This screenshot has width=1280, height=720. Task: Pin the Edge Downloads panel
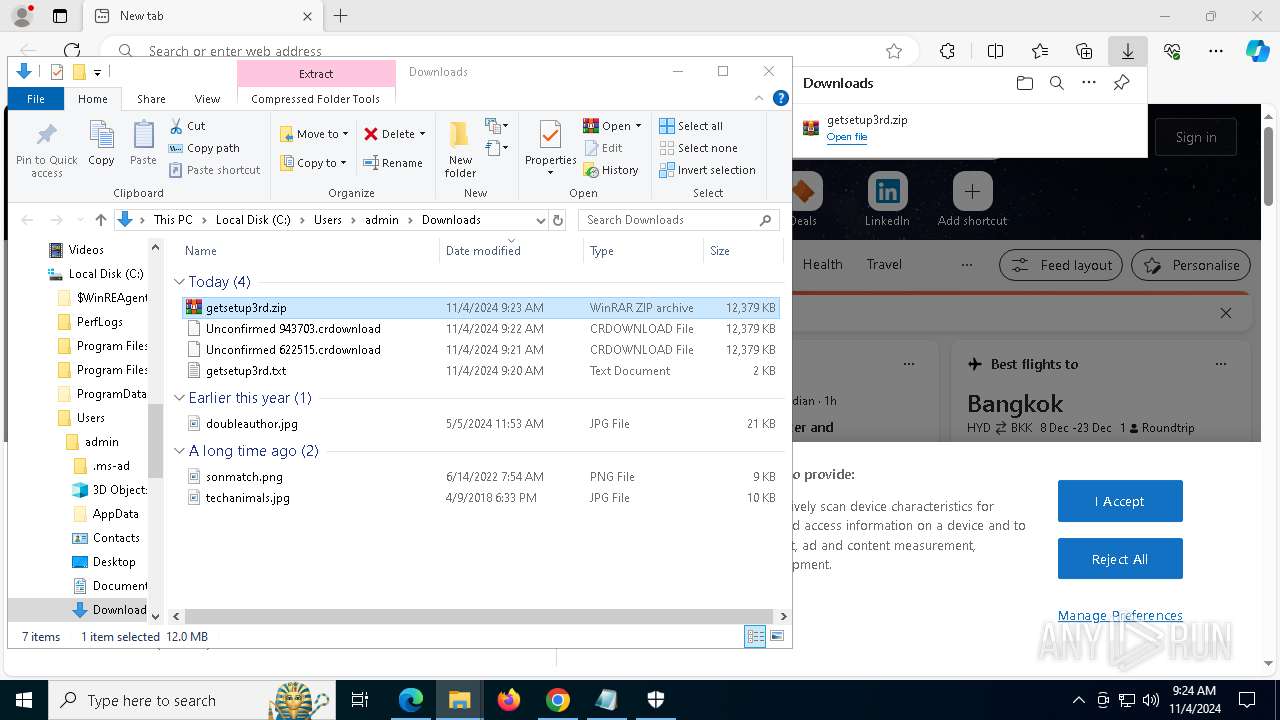point(1121,83)
